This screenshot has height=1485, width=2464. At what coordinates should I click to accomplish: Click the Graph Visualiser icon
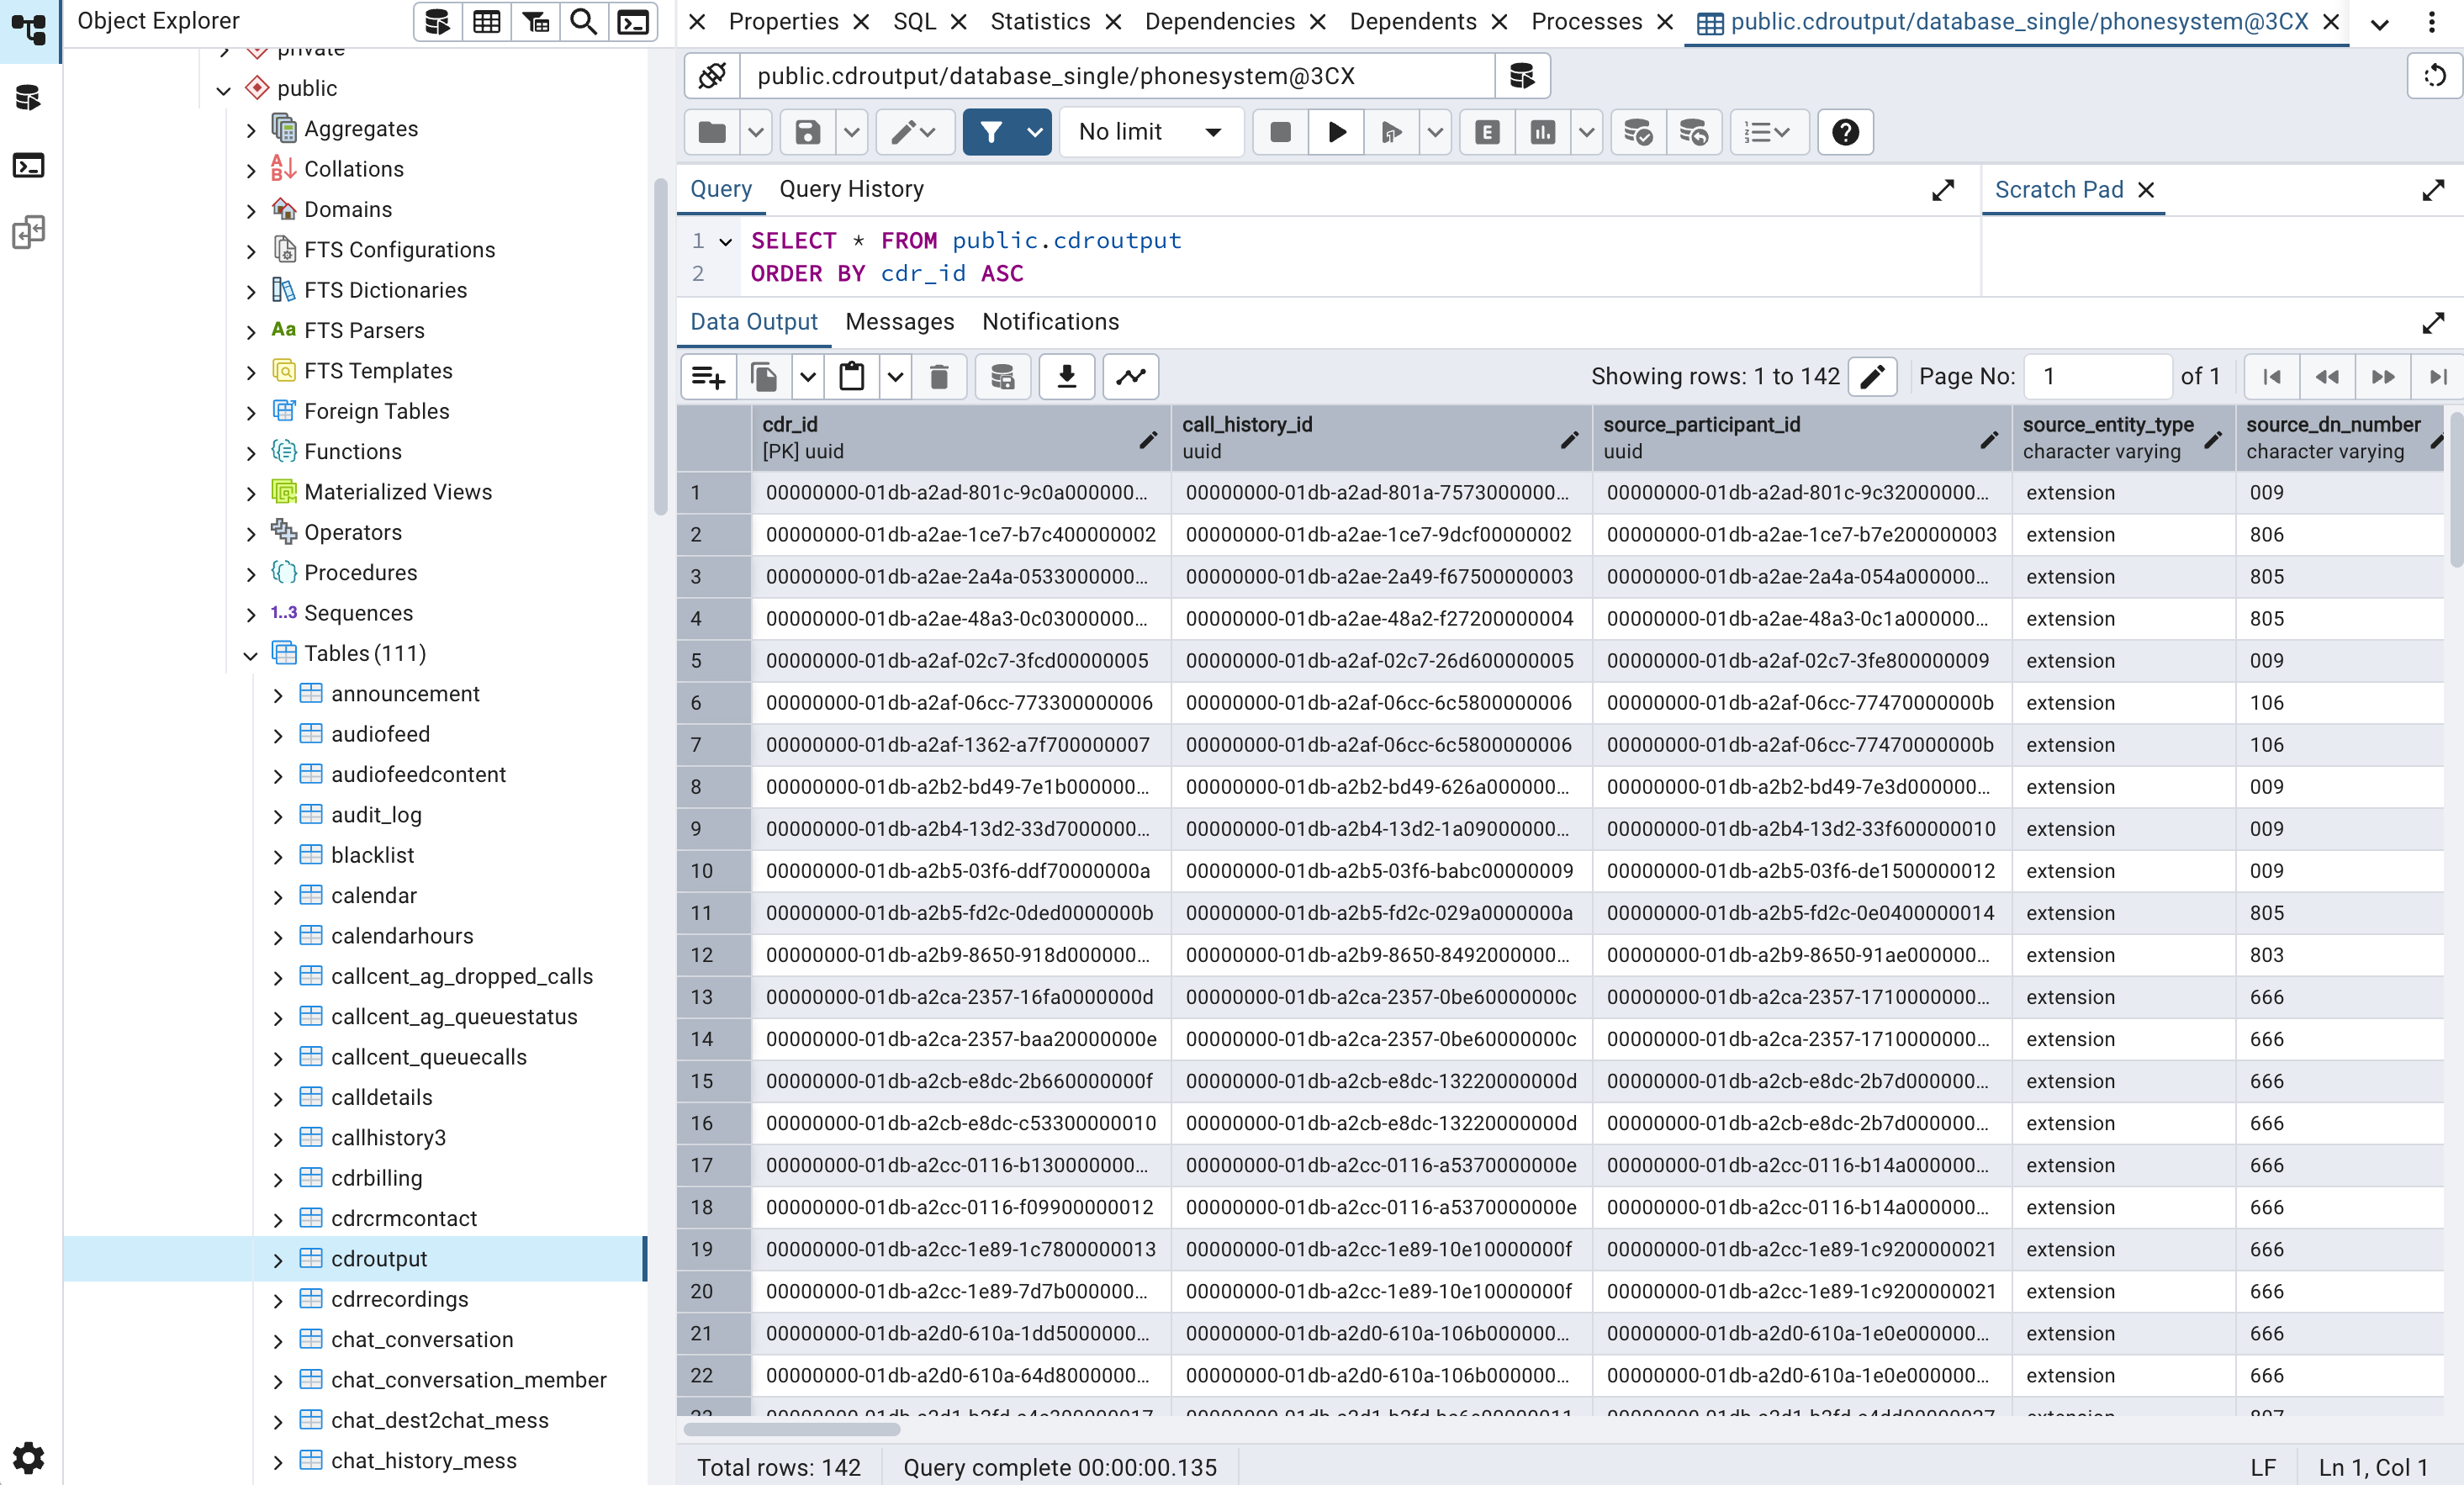click(x=1131, y=377)
